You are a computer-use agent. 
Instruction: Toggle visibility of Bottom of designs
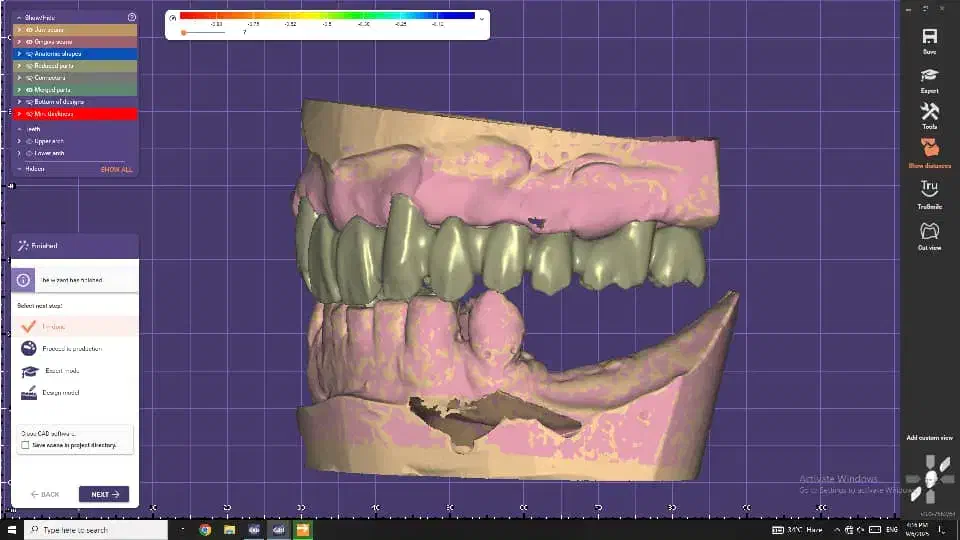click(x=29, y=102)
